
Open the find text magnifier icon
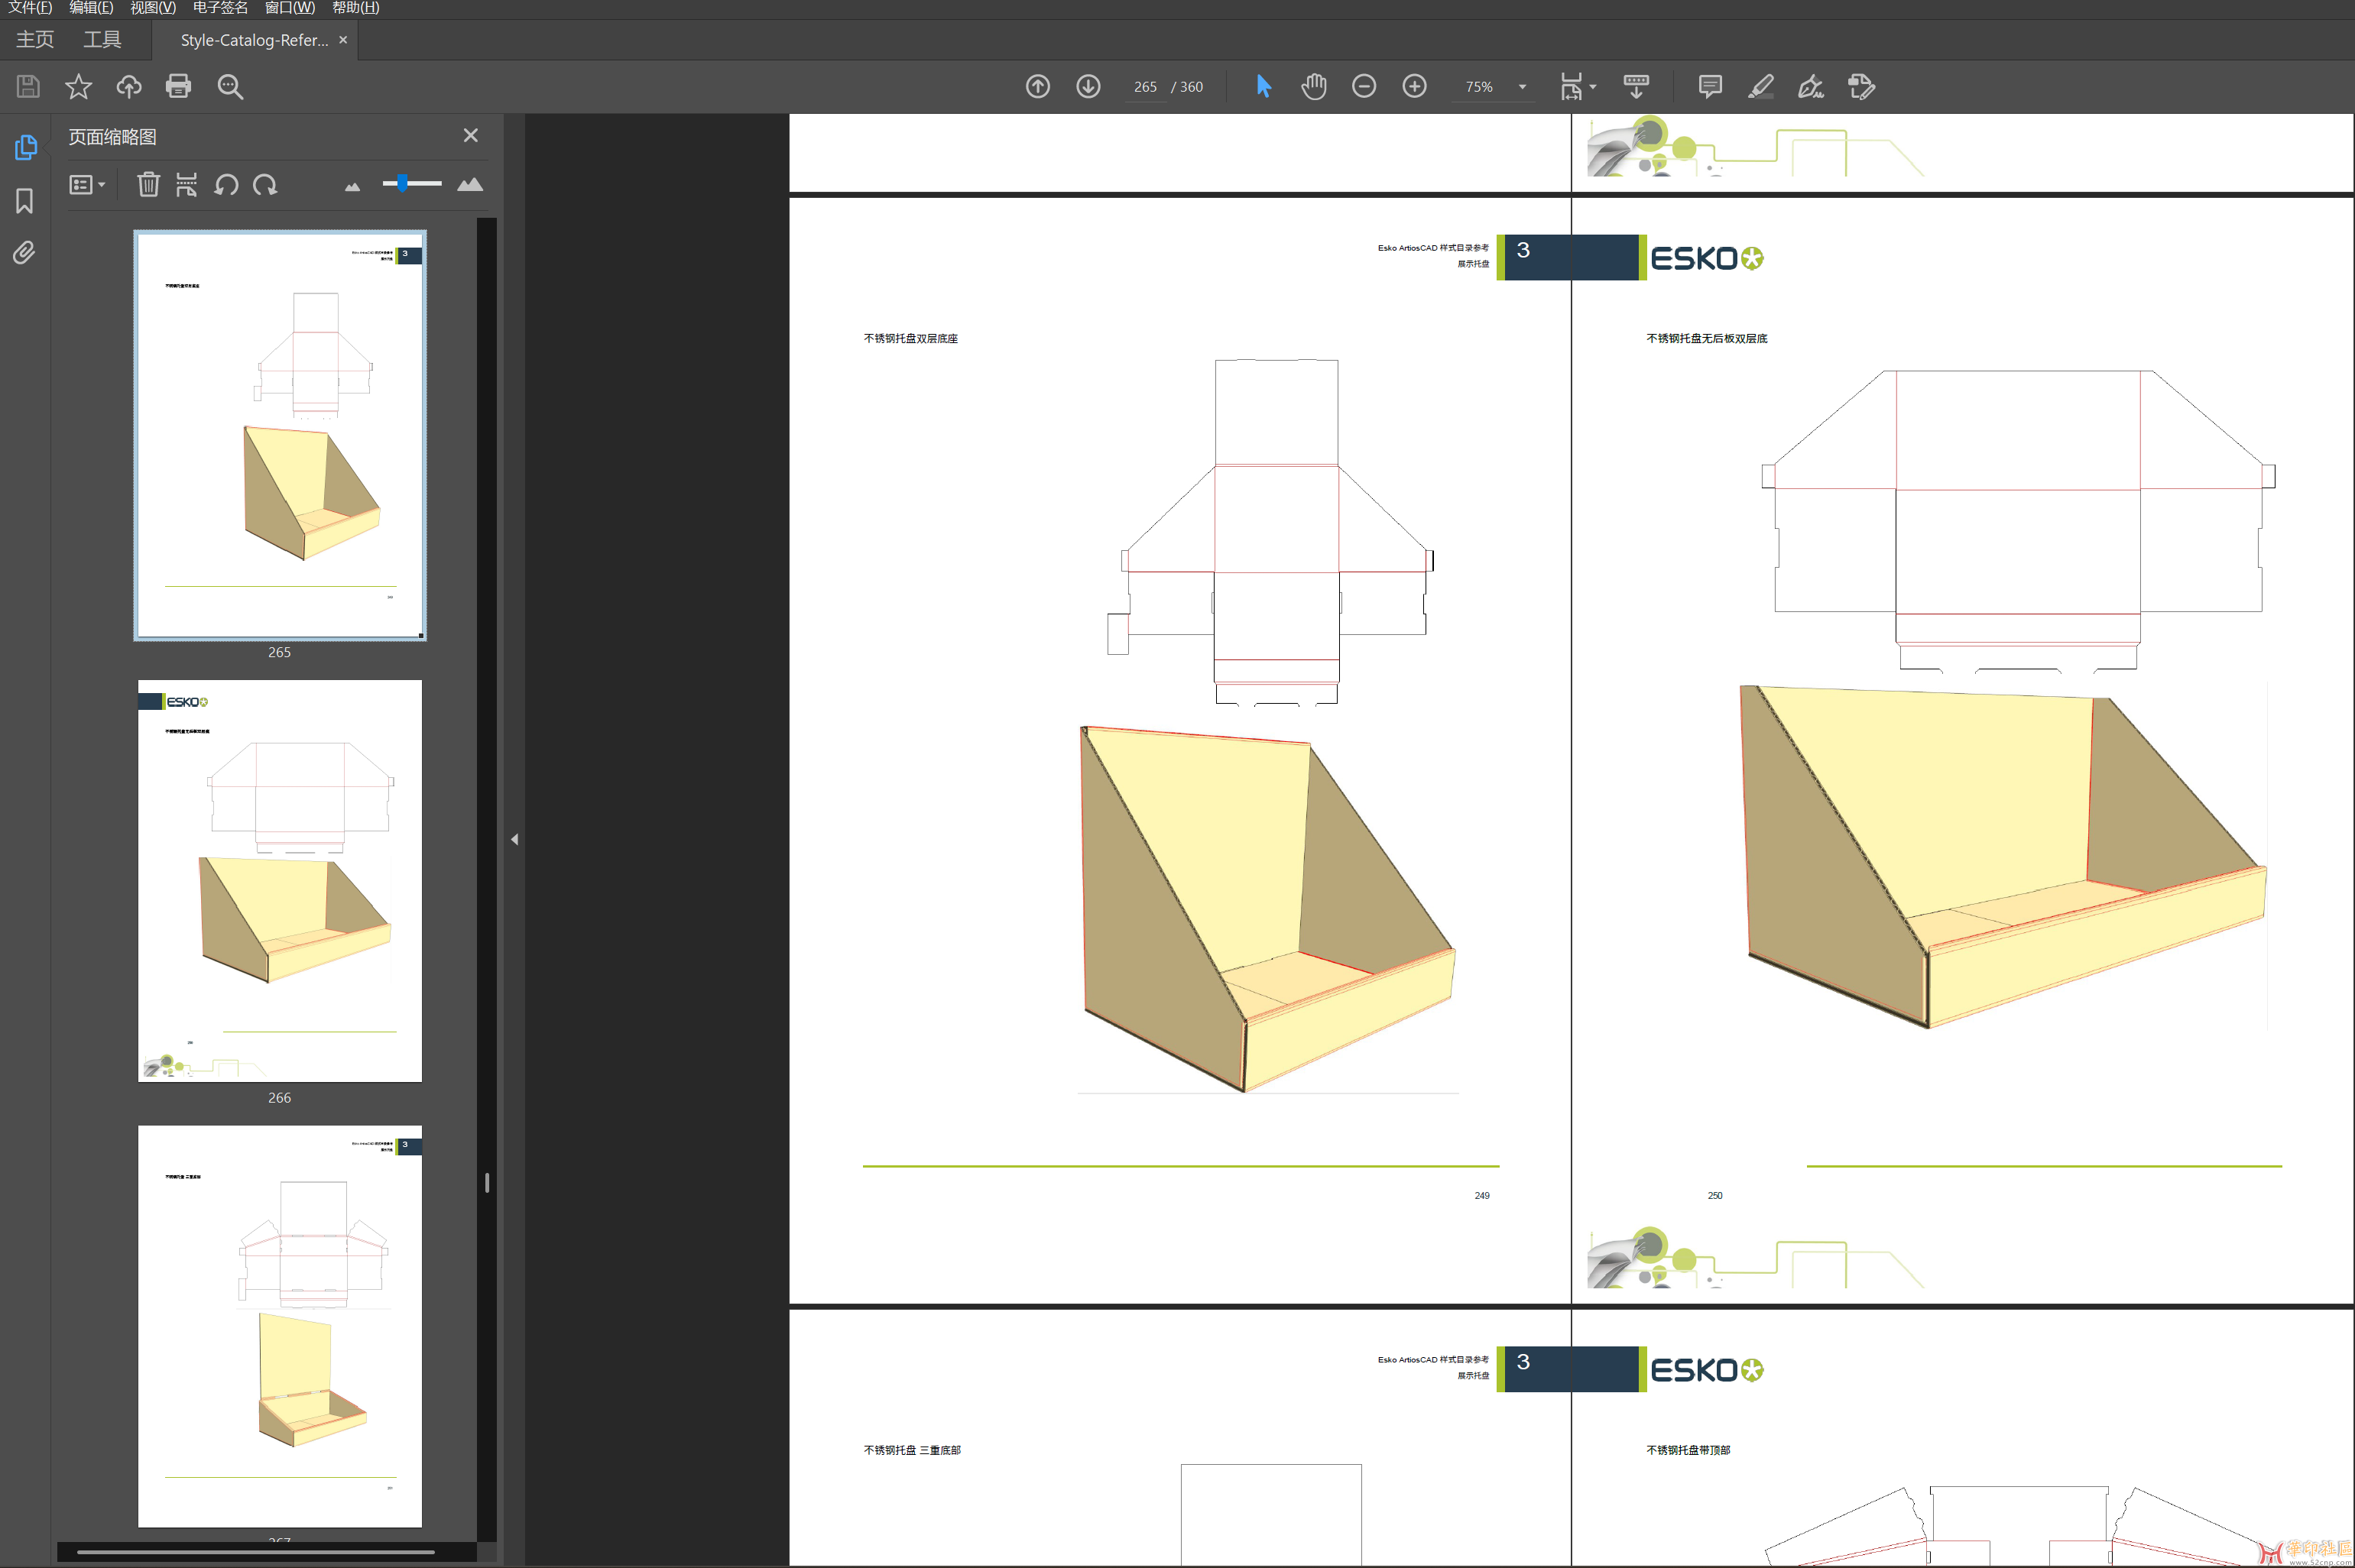click(x=230, y=87)
